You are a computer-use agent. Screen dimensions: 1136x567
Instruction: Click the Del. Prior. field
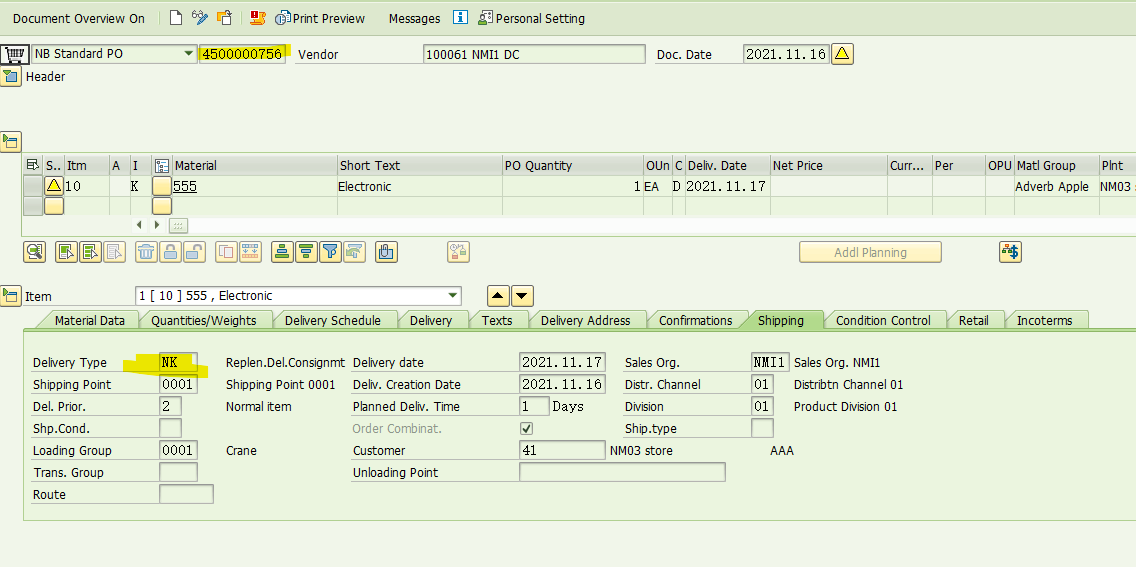click(x=170, y=406)
